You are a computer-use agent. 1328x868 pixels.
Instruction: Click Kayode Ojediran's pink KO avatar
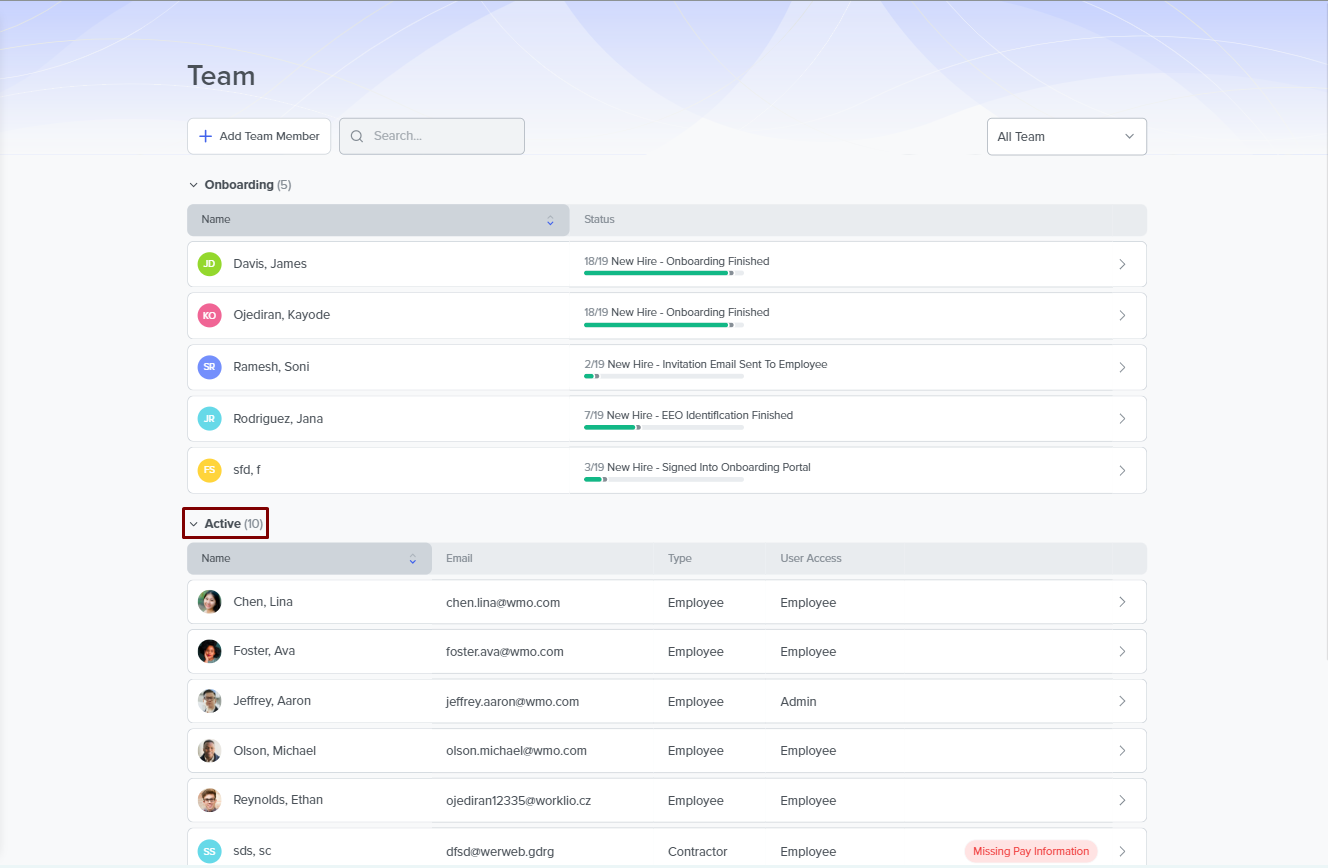point(209,315)
